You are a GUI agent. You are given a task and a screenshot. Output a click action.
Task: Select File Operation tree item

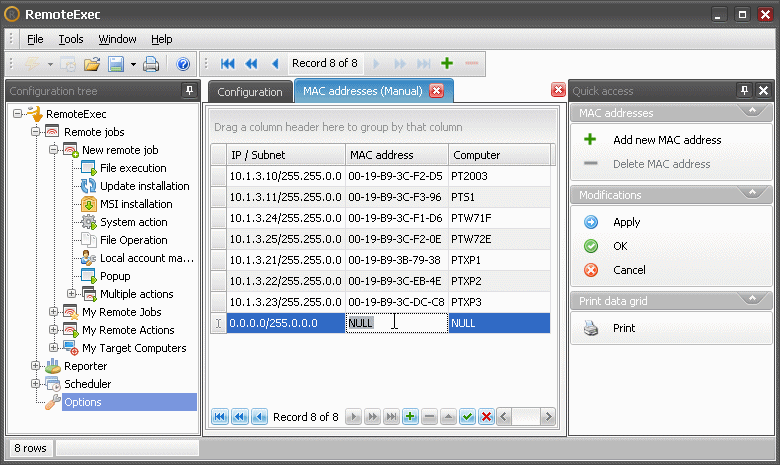pyautogui.click(x=133, y=240)
